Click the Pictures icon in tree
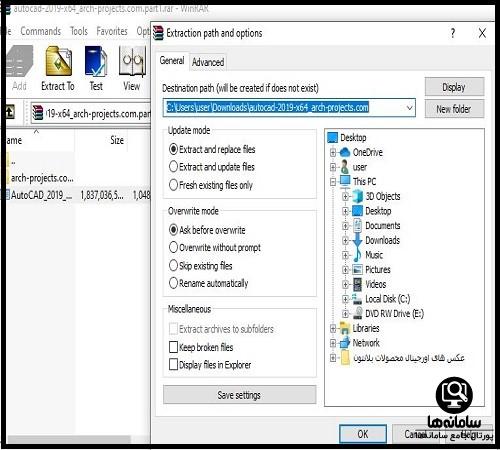This screenshot has height=450, width=500. (x=357, y=269)
